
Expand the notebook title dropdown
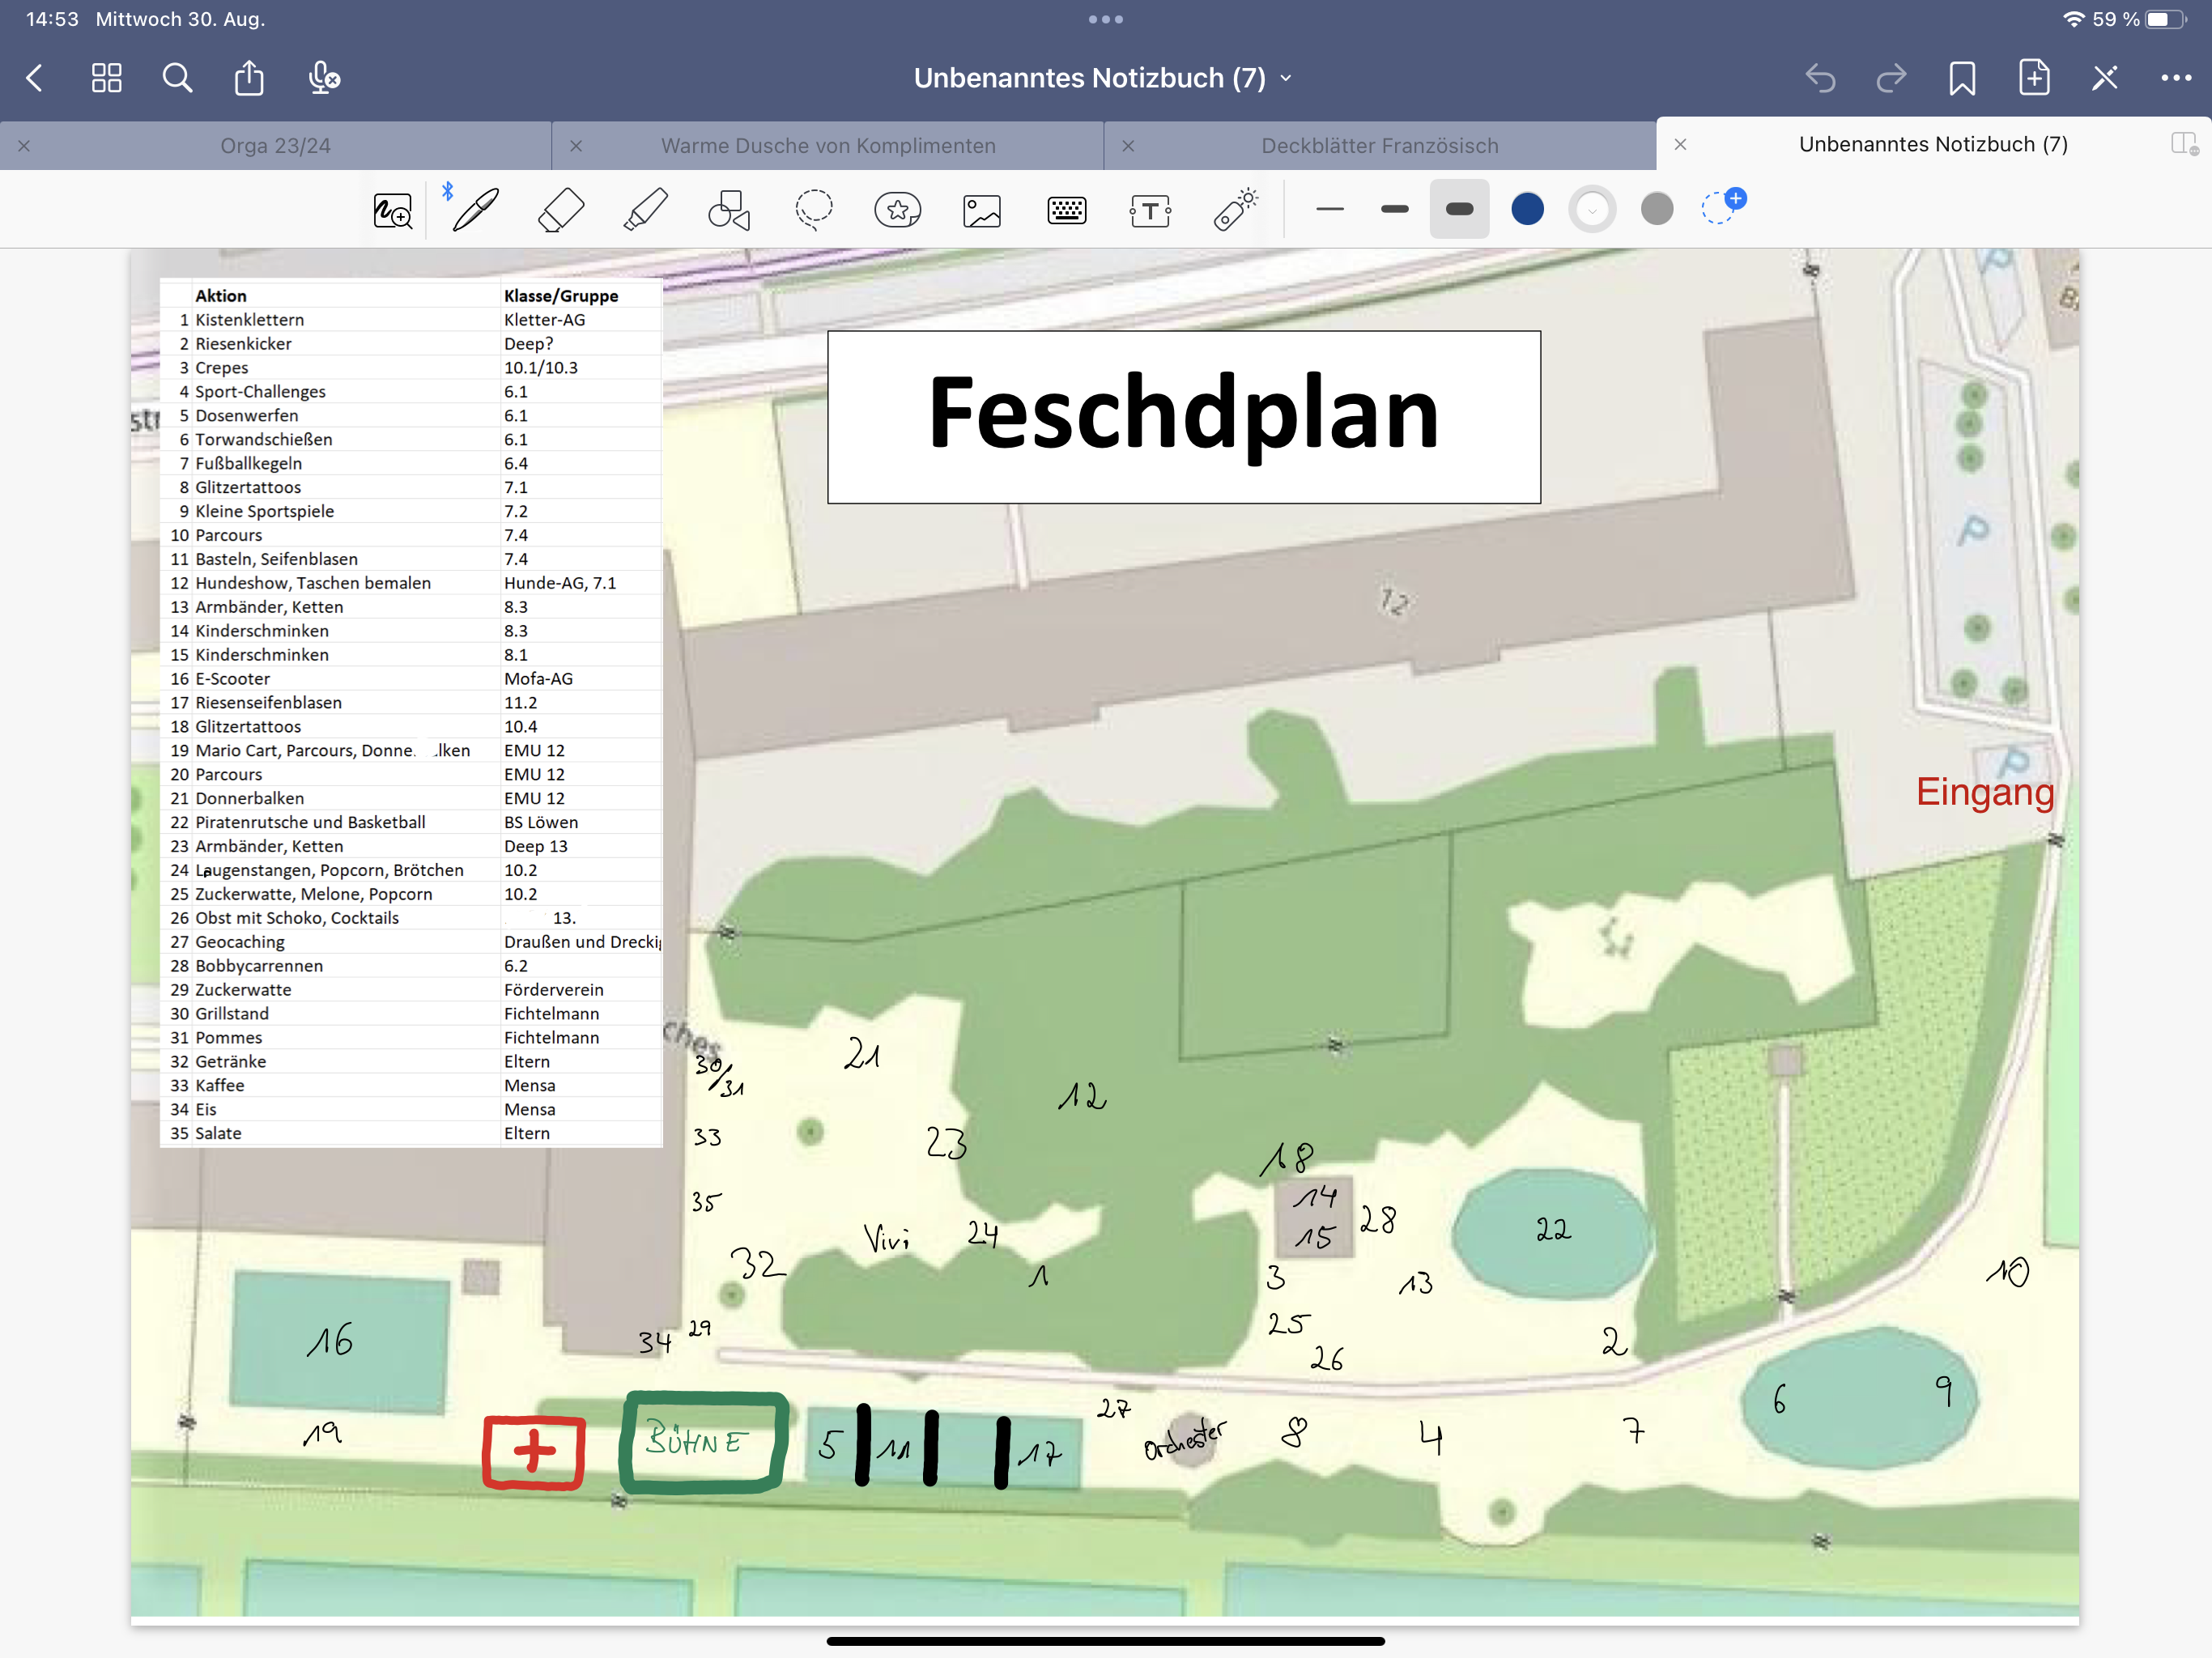coord(1286,78)
